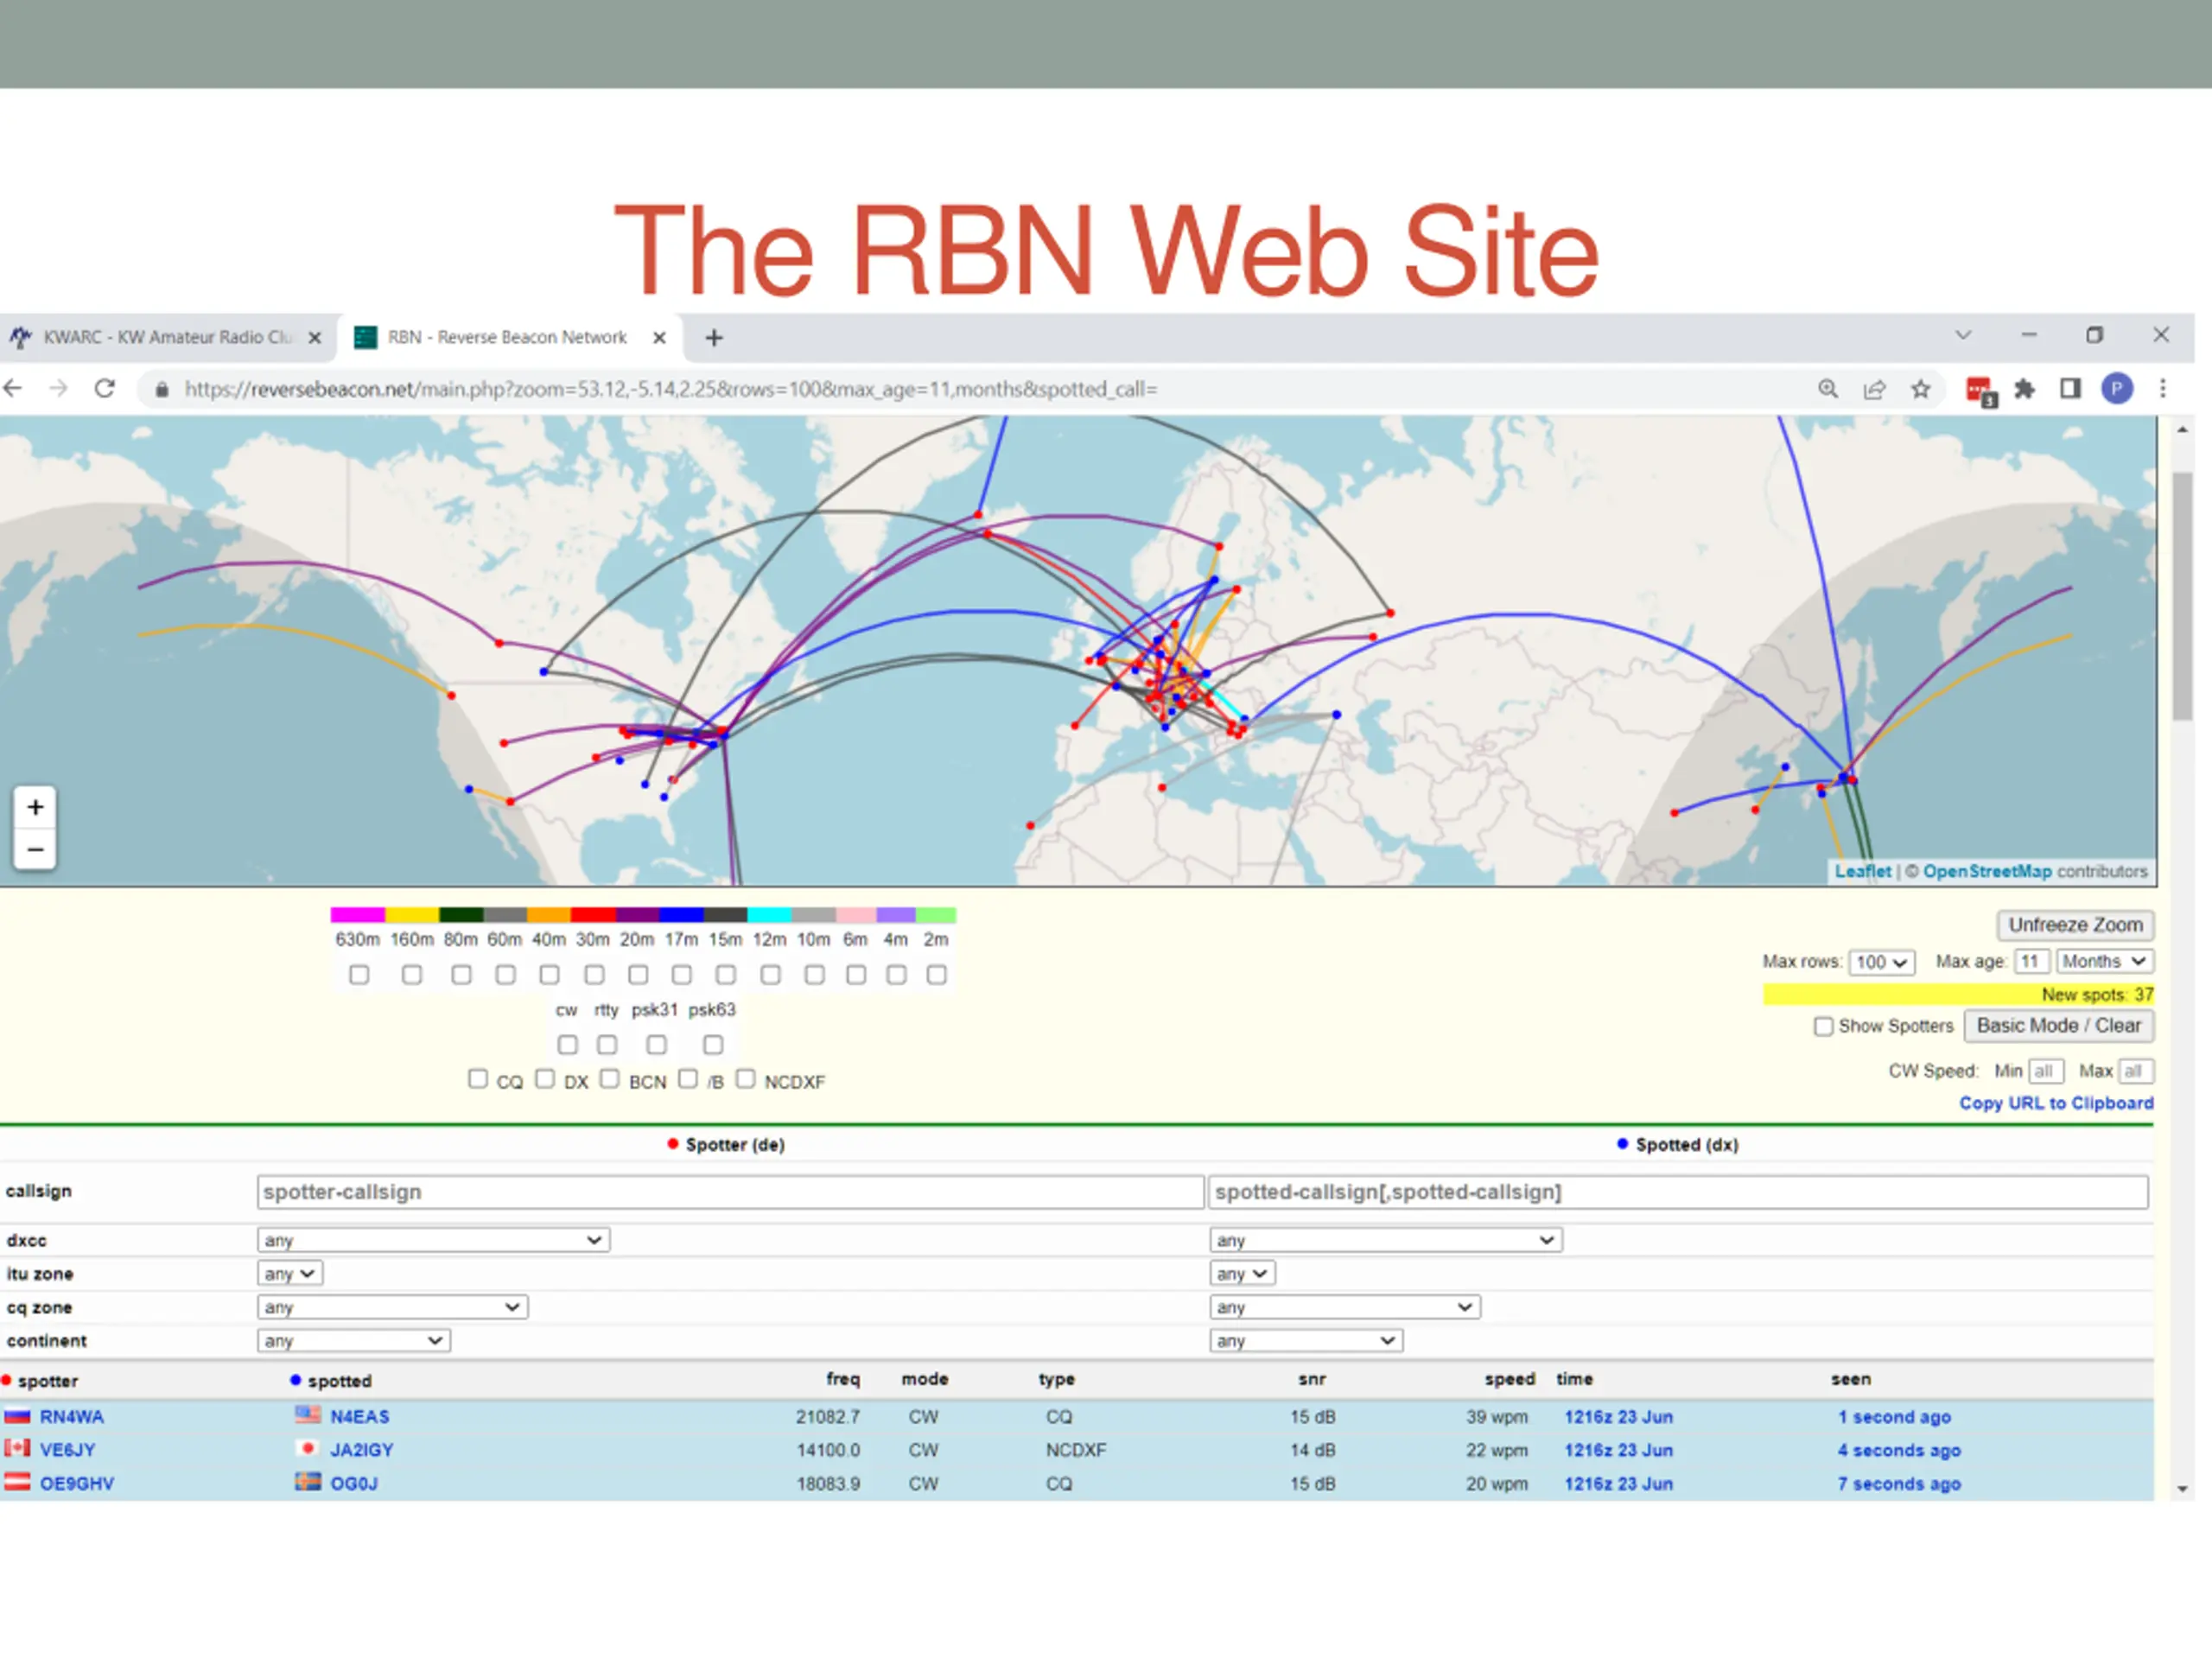This screenshot has height=1659, width=2212.
Task: Click the red 30m color swatch
Action: [593, 915]
